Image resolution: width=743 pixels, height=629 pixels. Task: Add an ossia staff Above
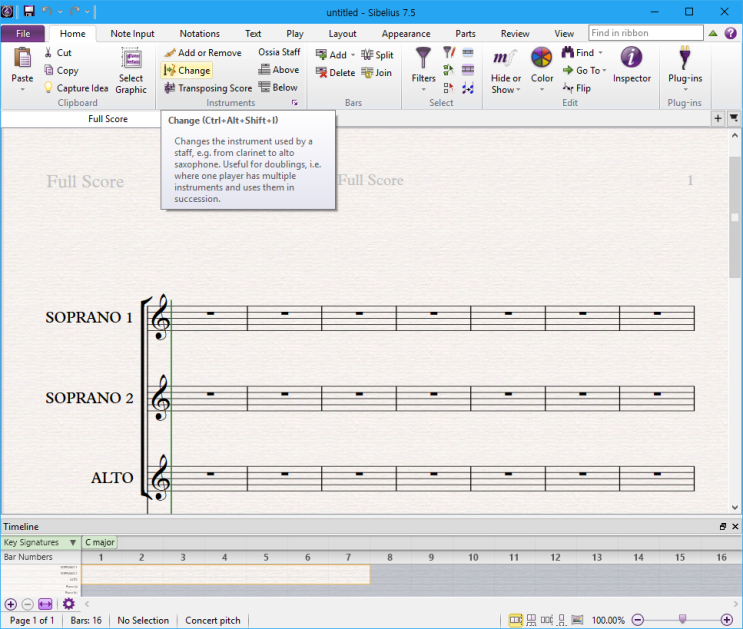(x=279, y=70)
